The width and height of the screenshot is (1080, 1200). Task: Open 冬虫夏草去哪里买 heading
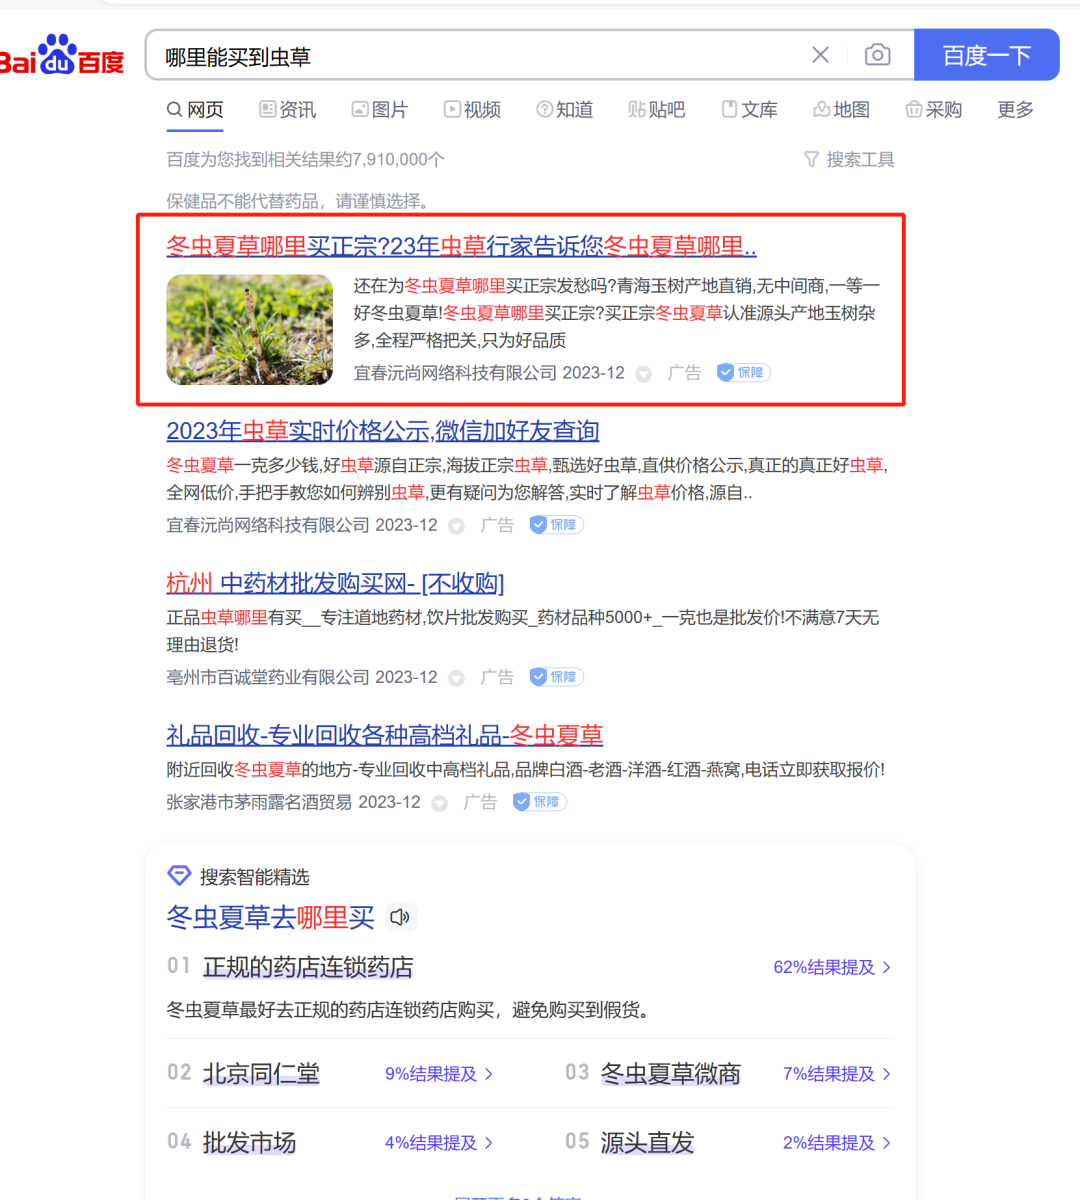[x=270, y=917]
